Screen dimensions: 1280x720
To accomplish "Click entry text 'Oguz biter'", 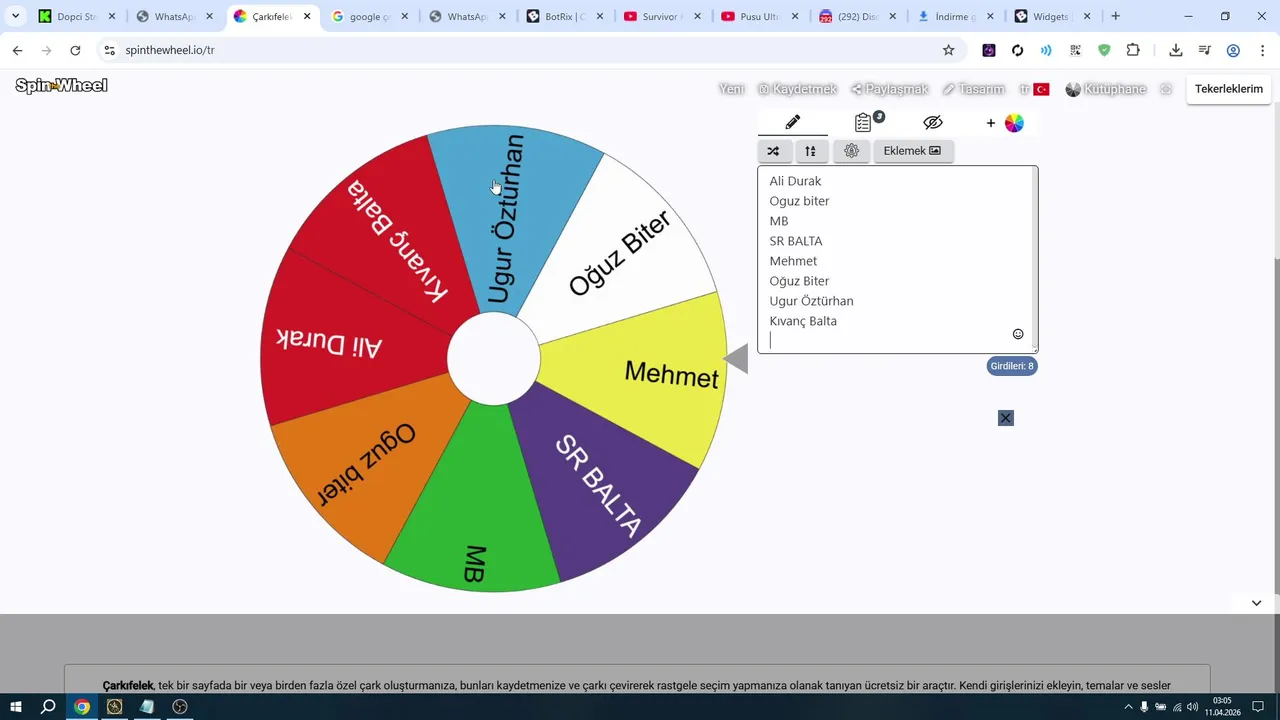I will pos(799,201).
